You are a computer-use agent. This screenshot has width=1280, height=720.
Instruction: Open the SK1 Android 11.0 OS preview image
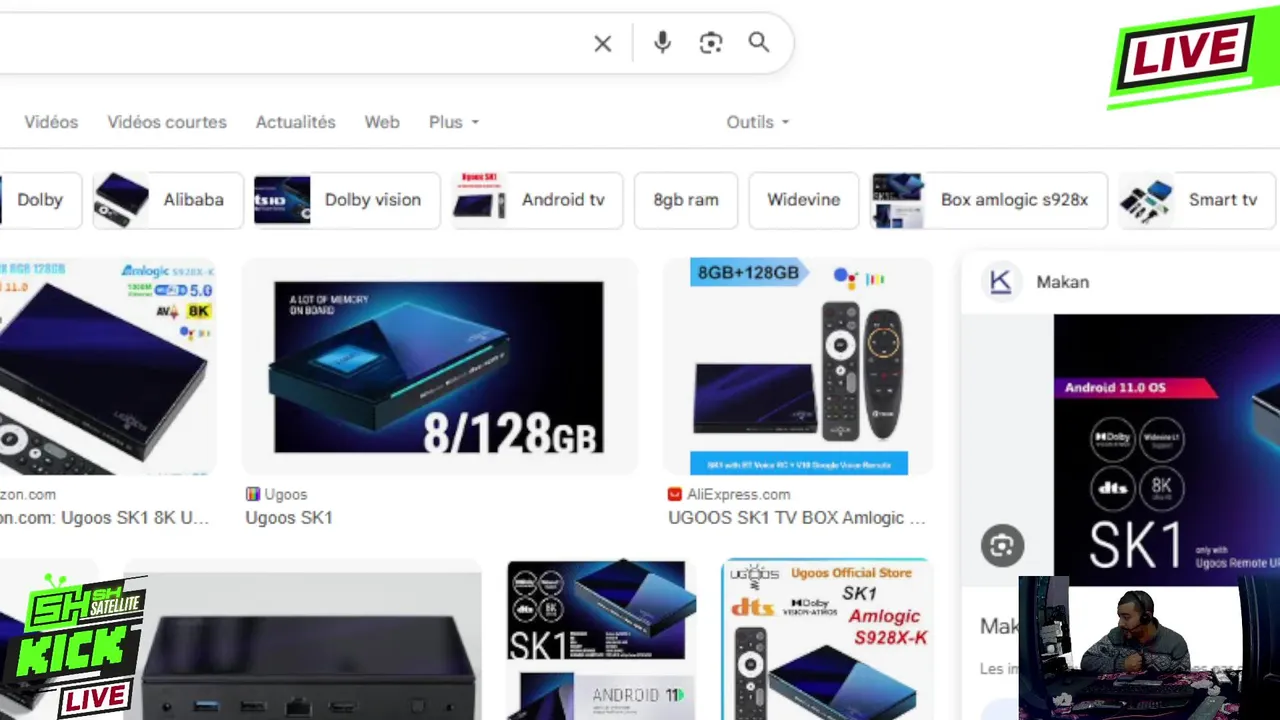tap(1166, 450)
